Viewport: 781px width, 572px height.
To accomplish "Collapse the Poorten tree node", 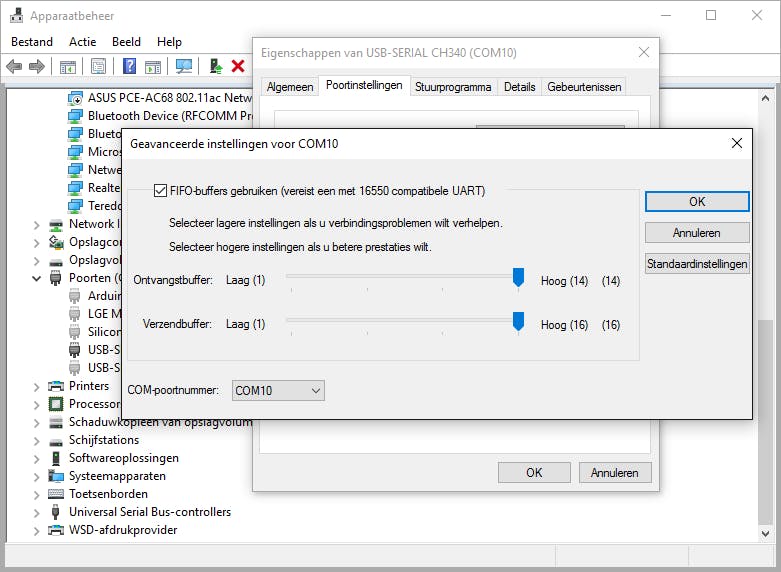I will point(36,278).
